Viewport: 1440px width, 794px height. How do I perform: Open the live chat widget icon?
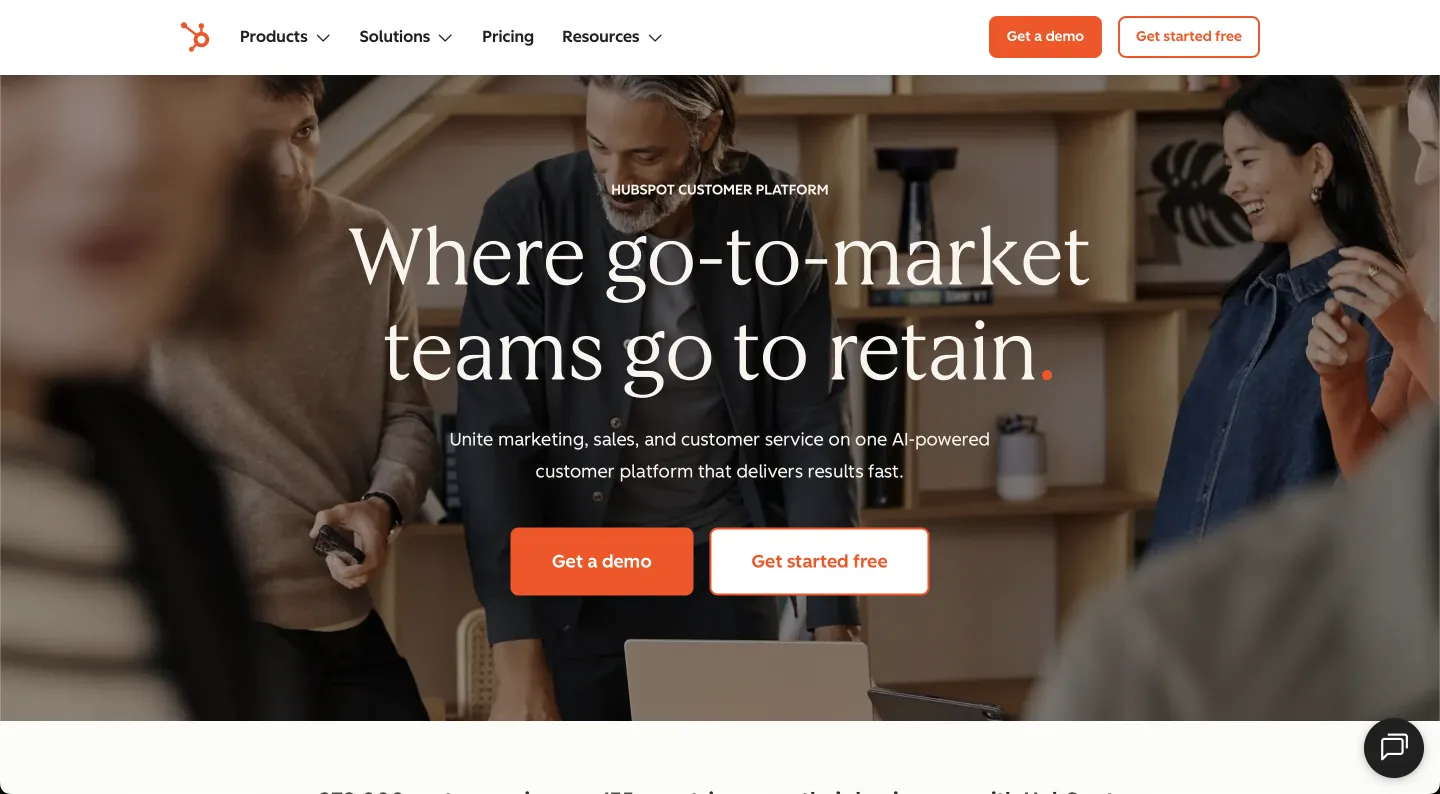(x=1394, y=748)
